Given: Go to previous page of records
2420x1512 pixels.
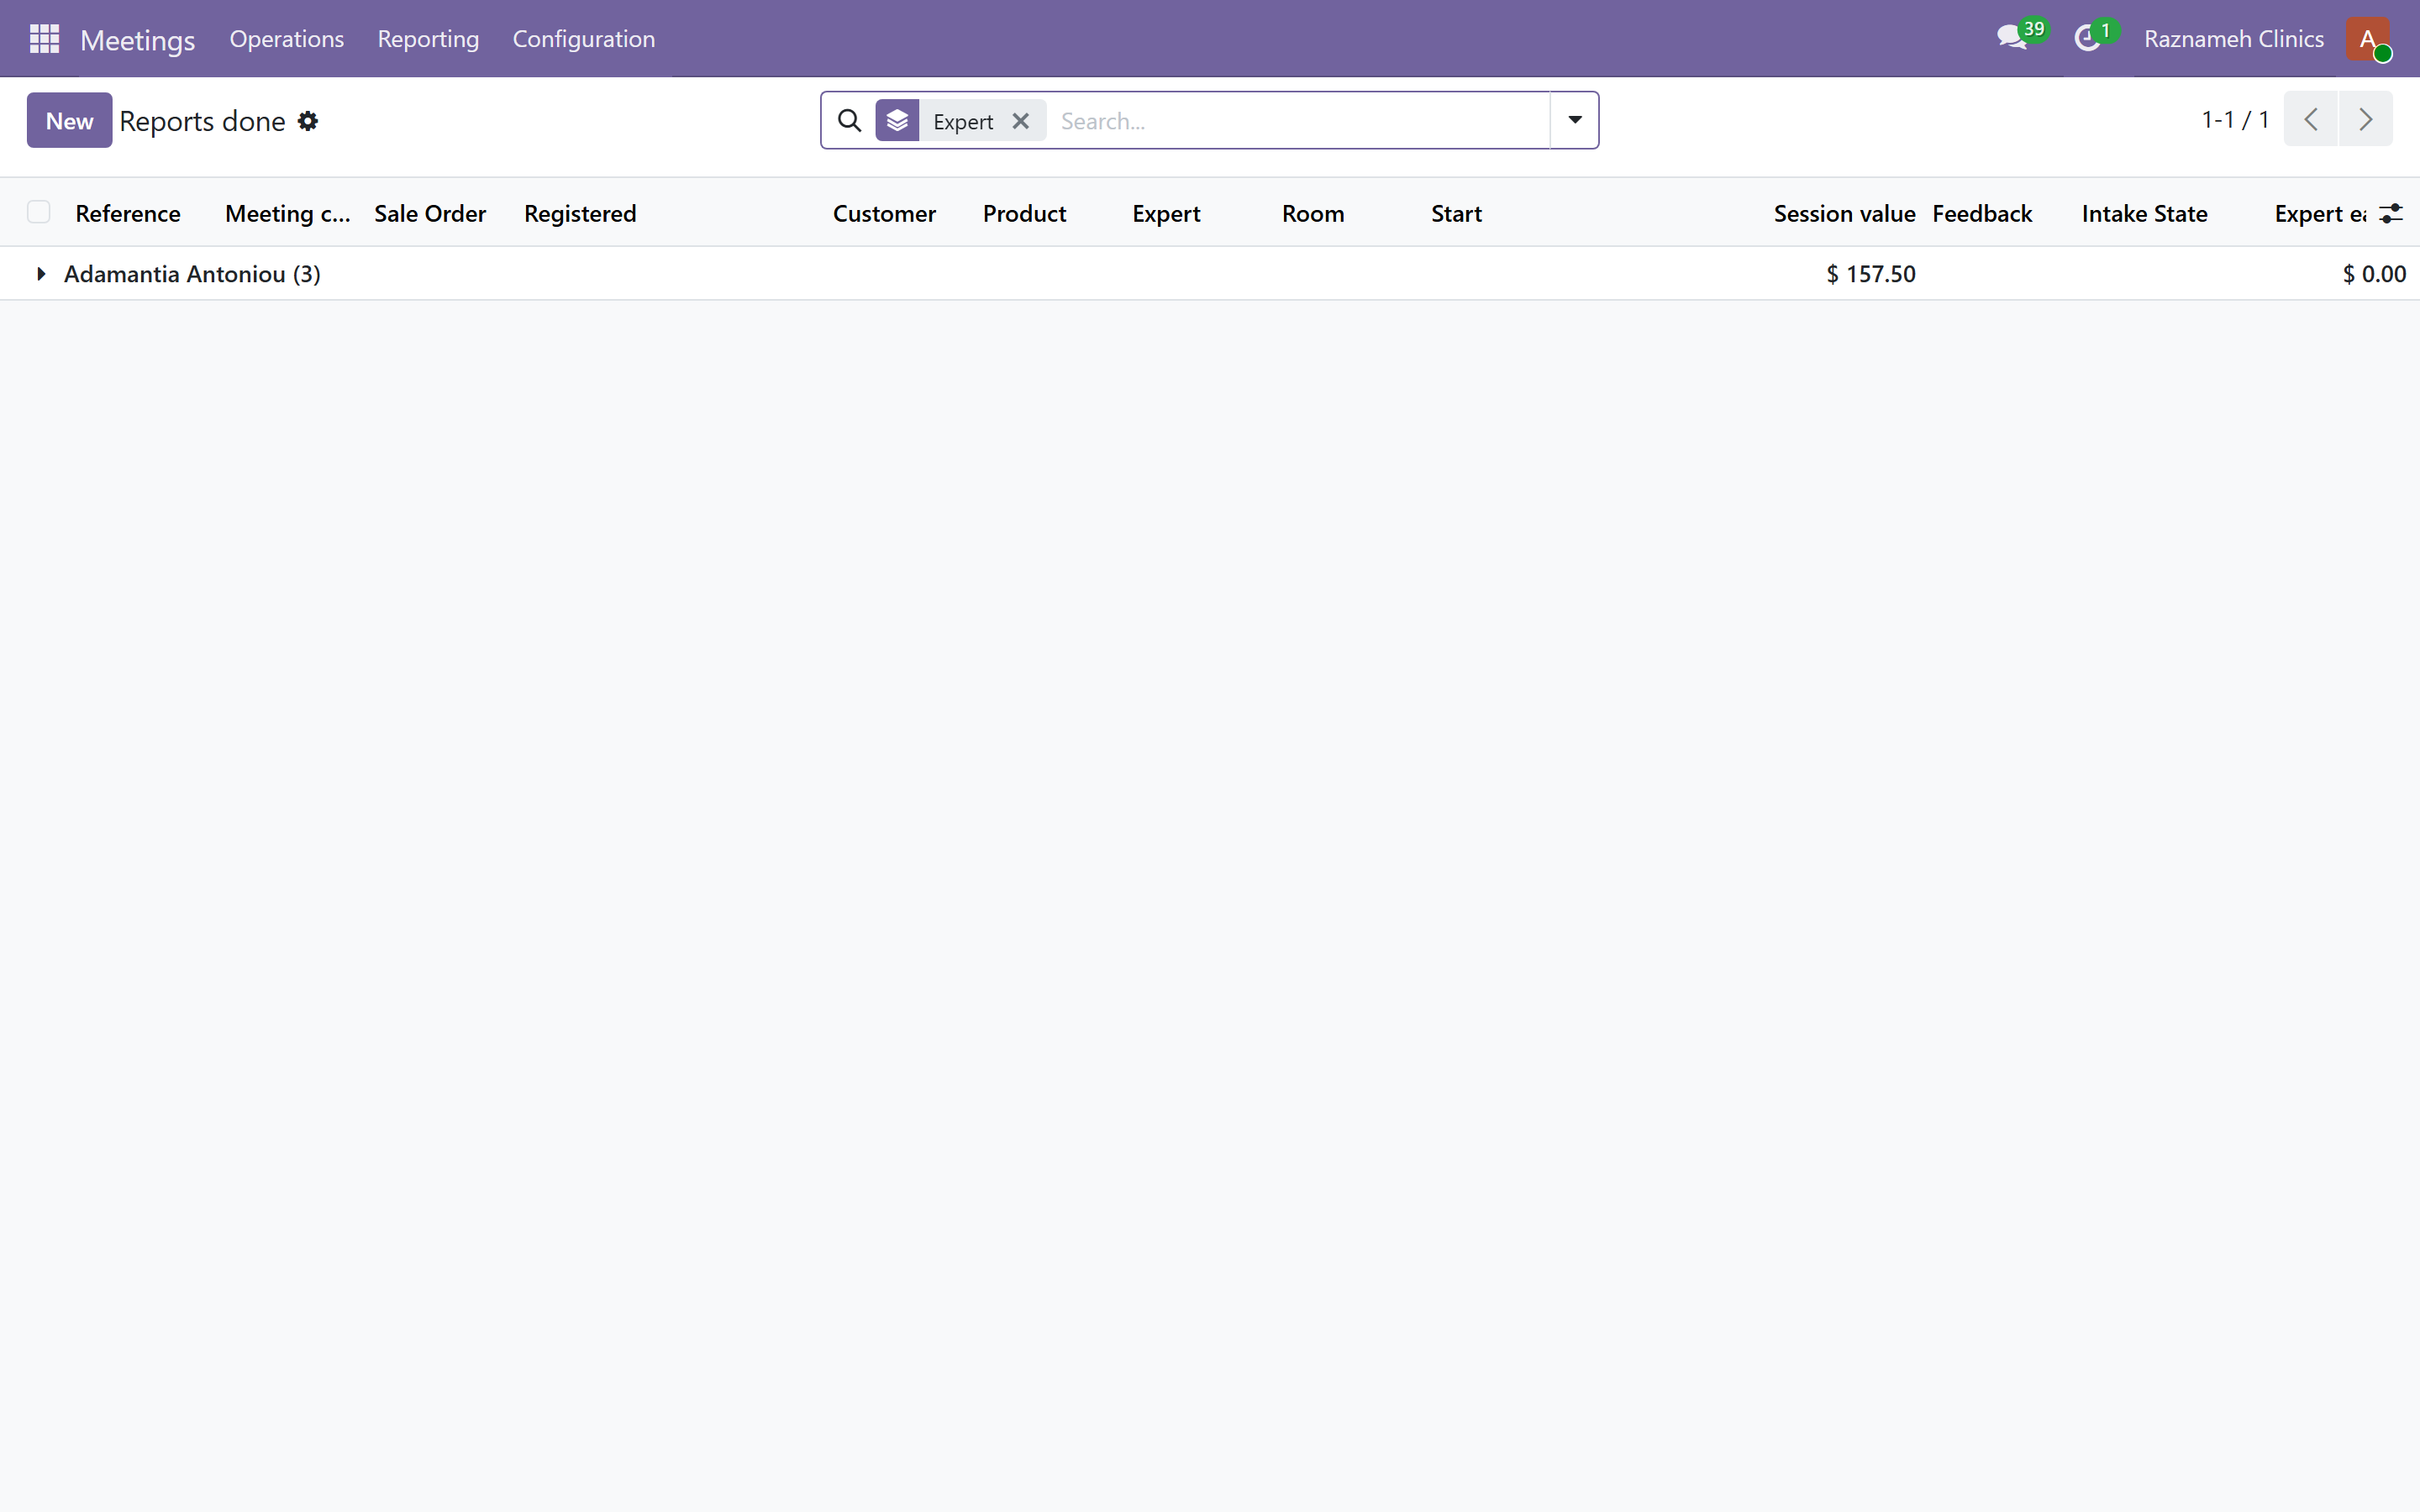Looking at the screenshot, I should (x=2310, y=119).
